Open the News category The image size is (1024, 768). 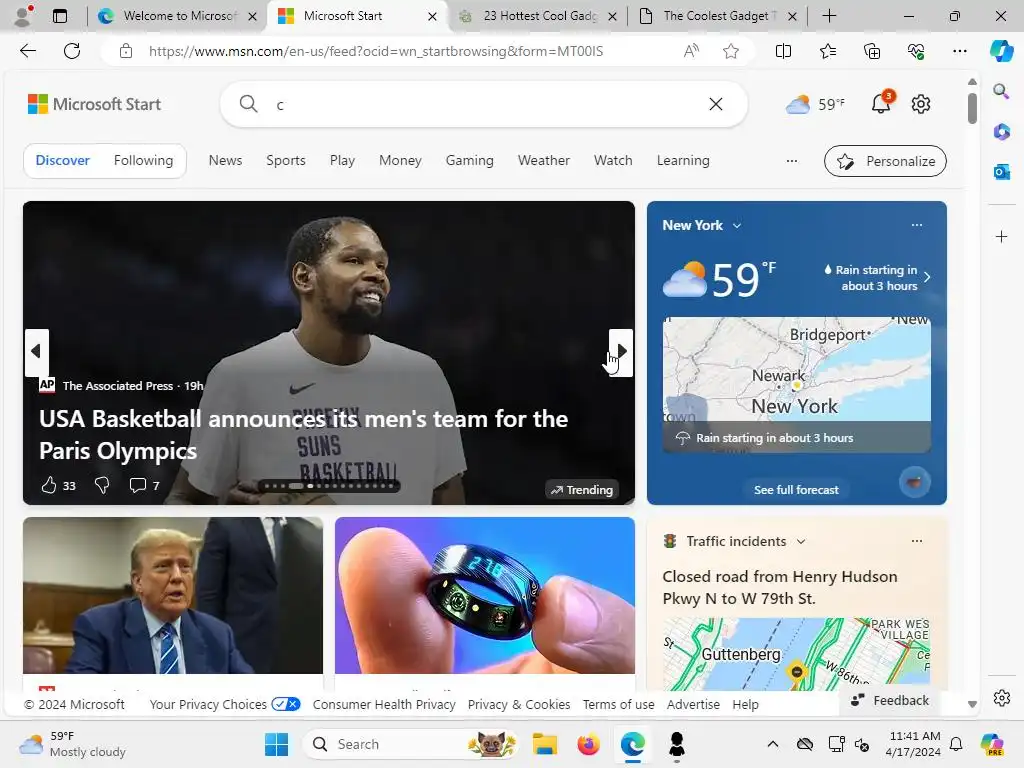[225, 161]
